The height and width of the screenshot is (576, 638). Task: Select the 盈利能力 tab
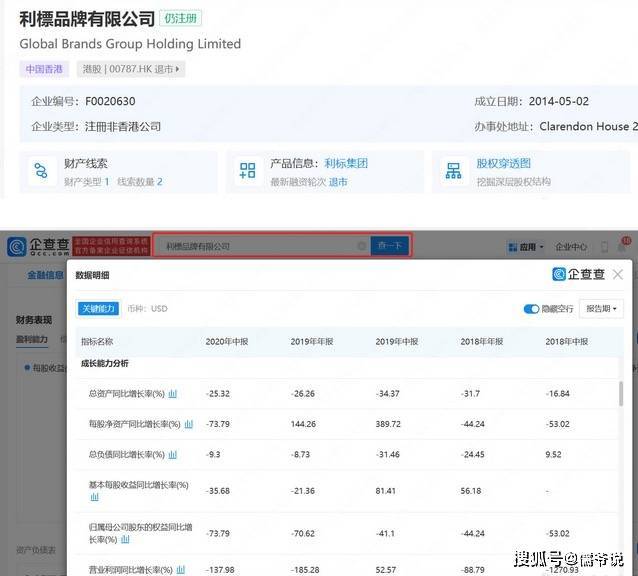pos(32,339)
